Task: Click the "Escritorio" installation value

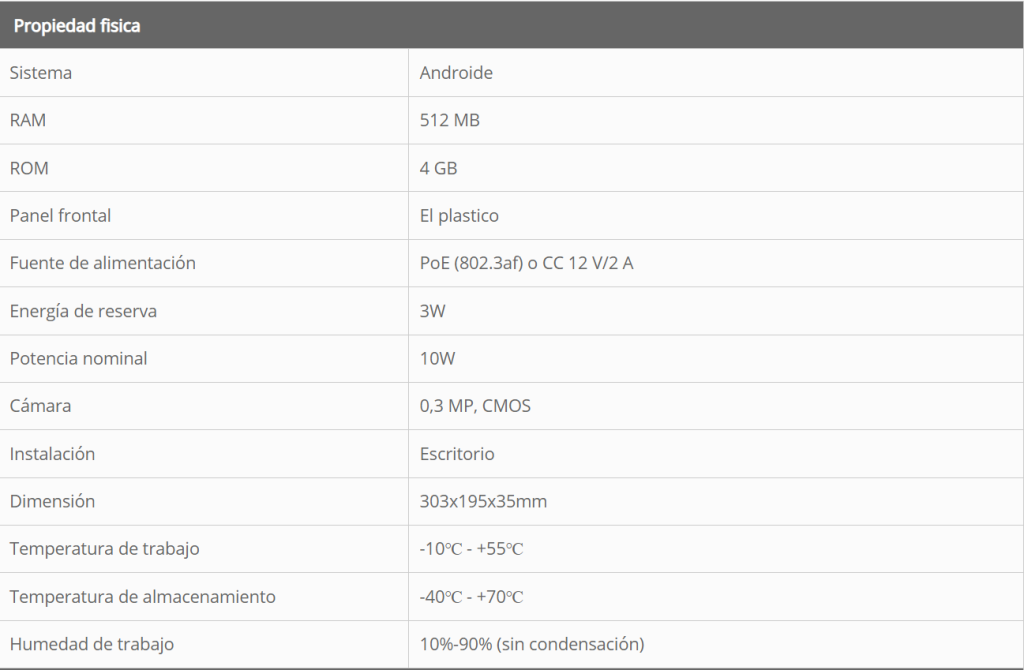Action: 457,454
